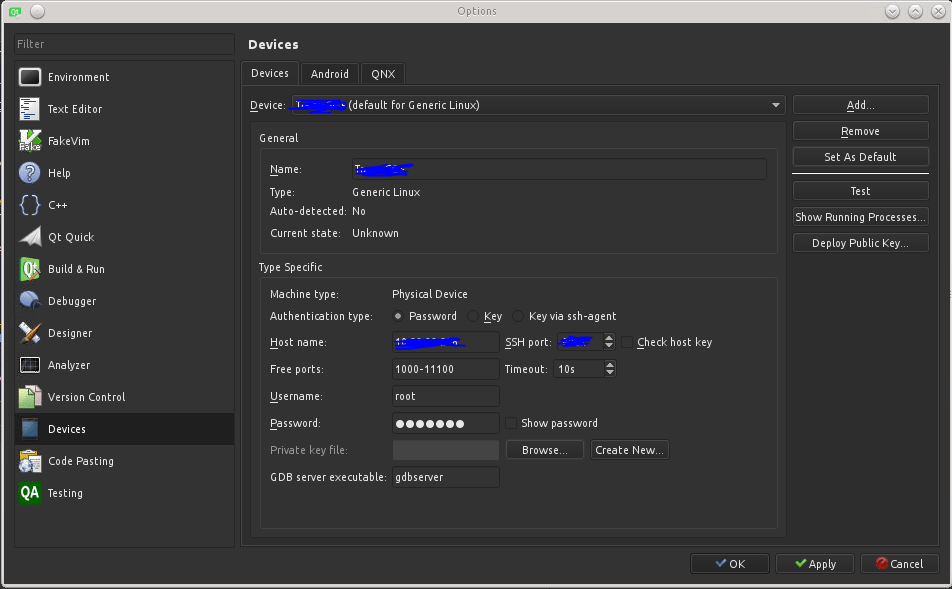Click the round menu button in title bar
952x589 pixels.
tap(38, 12)
